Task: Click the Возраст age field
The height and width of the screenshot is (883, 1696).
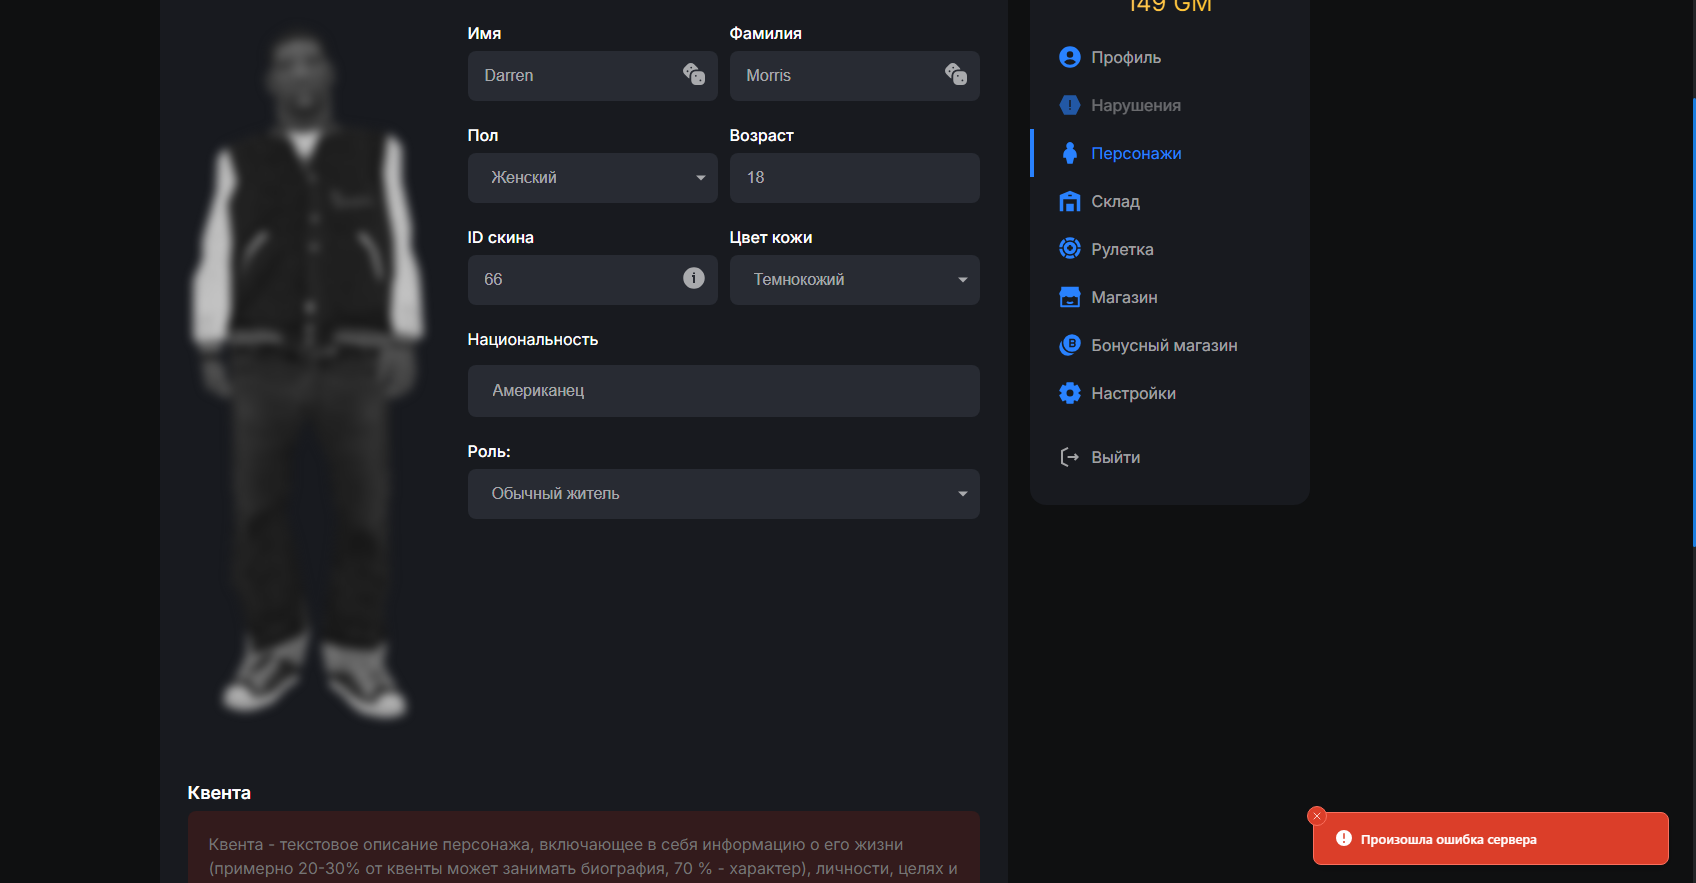Action: pyautogui.click(x=854, y=178)
